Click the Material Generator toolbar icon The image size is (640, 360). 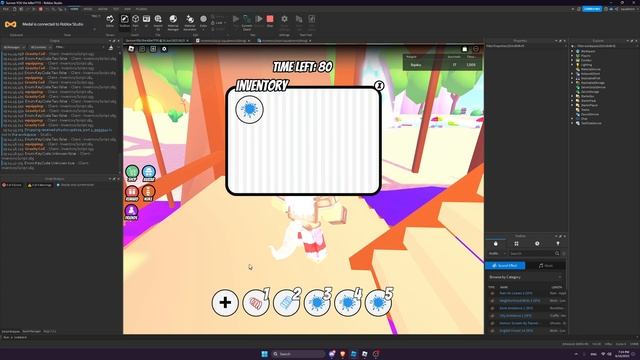pos(190,22)
